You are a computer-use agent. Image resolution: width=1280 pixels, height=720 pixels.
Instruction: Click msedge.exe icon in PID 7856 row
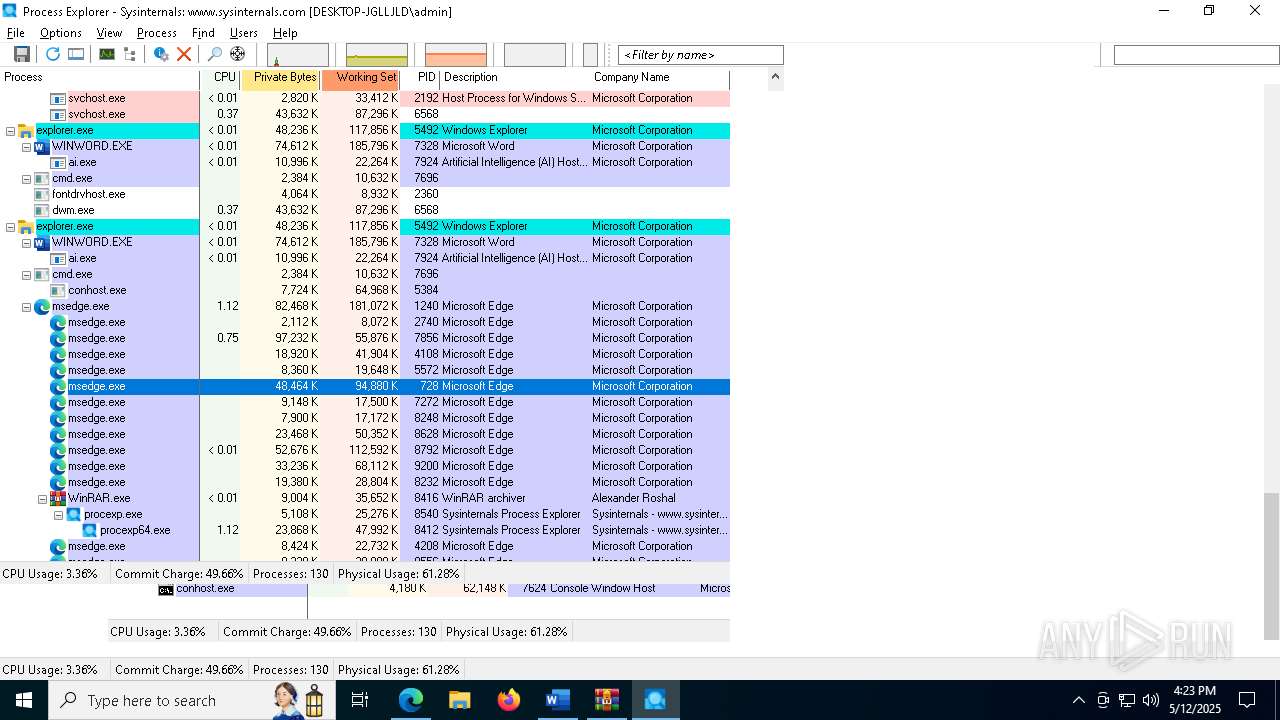coord(58,338)
